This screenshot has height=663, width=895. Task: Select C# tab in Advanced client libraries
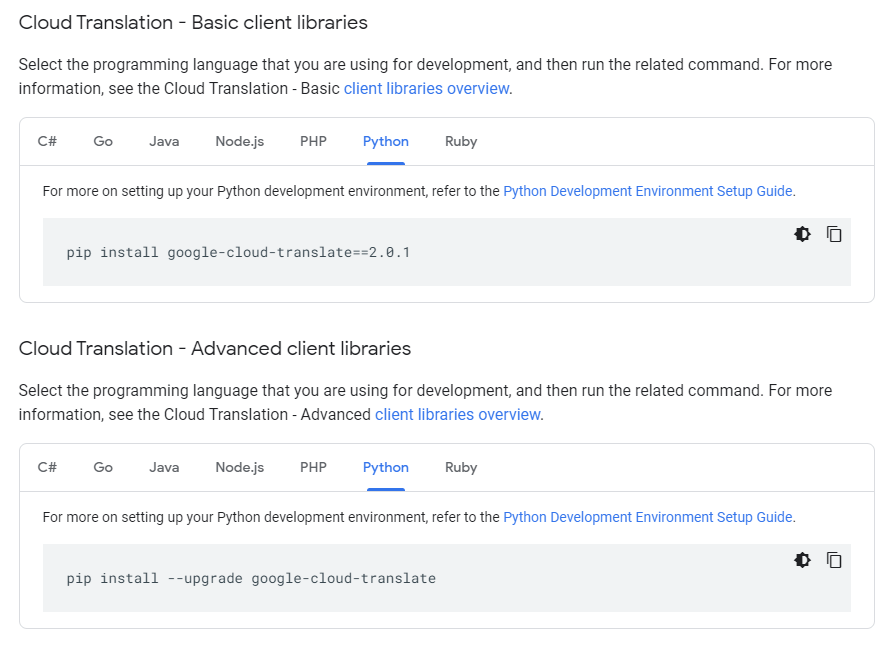pos(47,467)
